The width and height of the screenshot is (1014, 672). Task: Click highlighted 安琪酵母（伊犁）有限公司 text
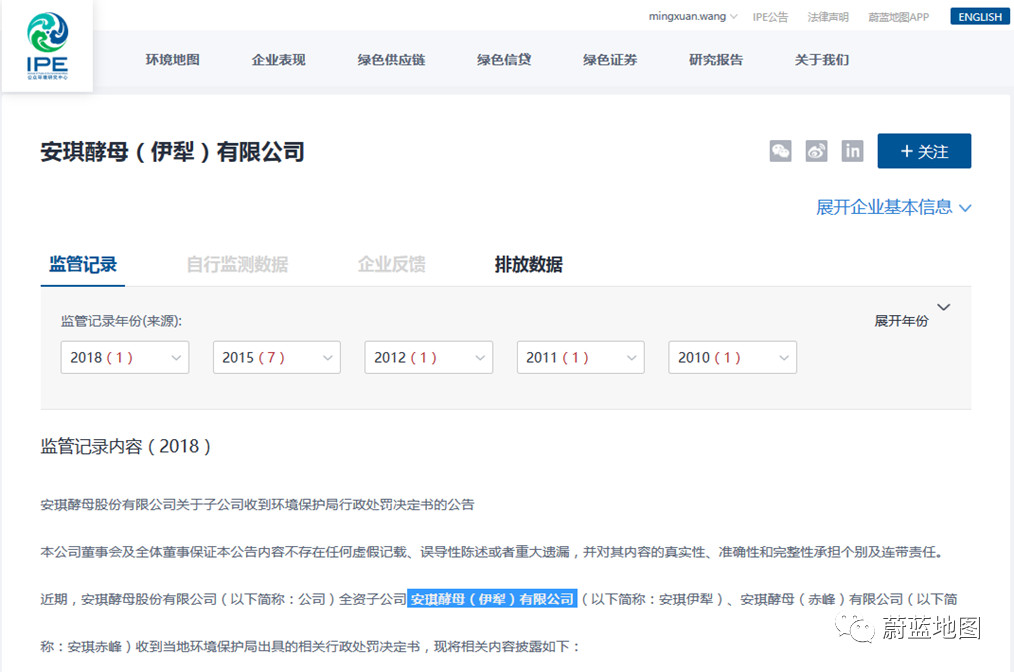point(492,599)
